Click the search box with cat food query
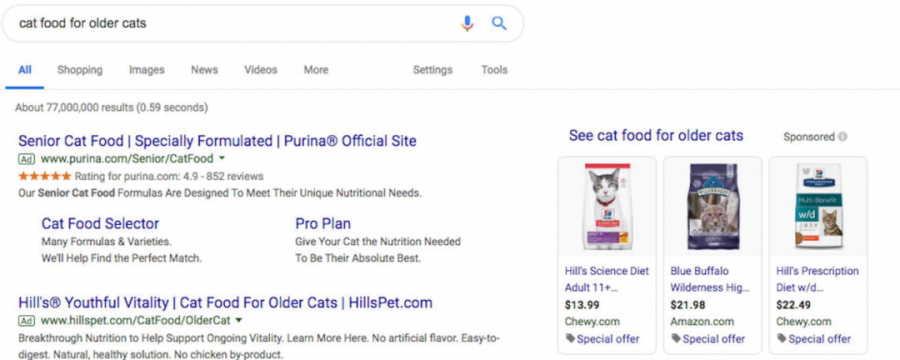Image resolution: width=900 pixels, height=360 pixels. tap(230, 24)
